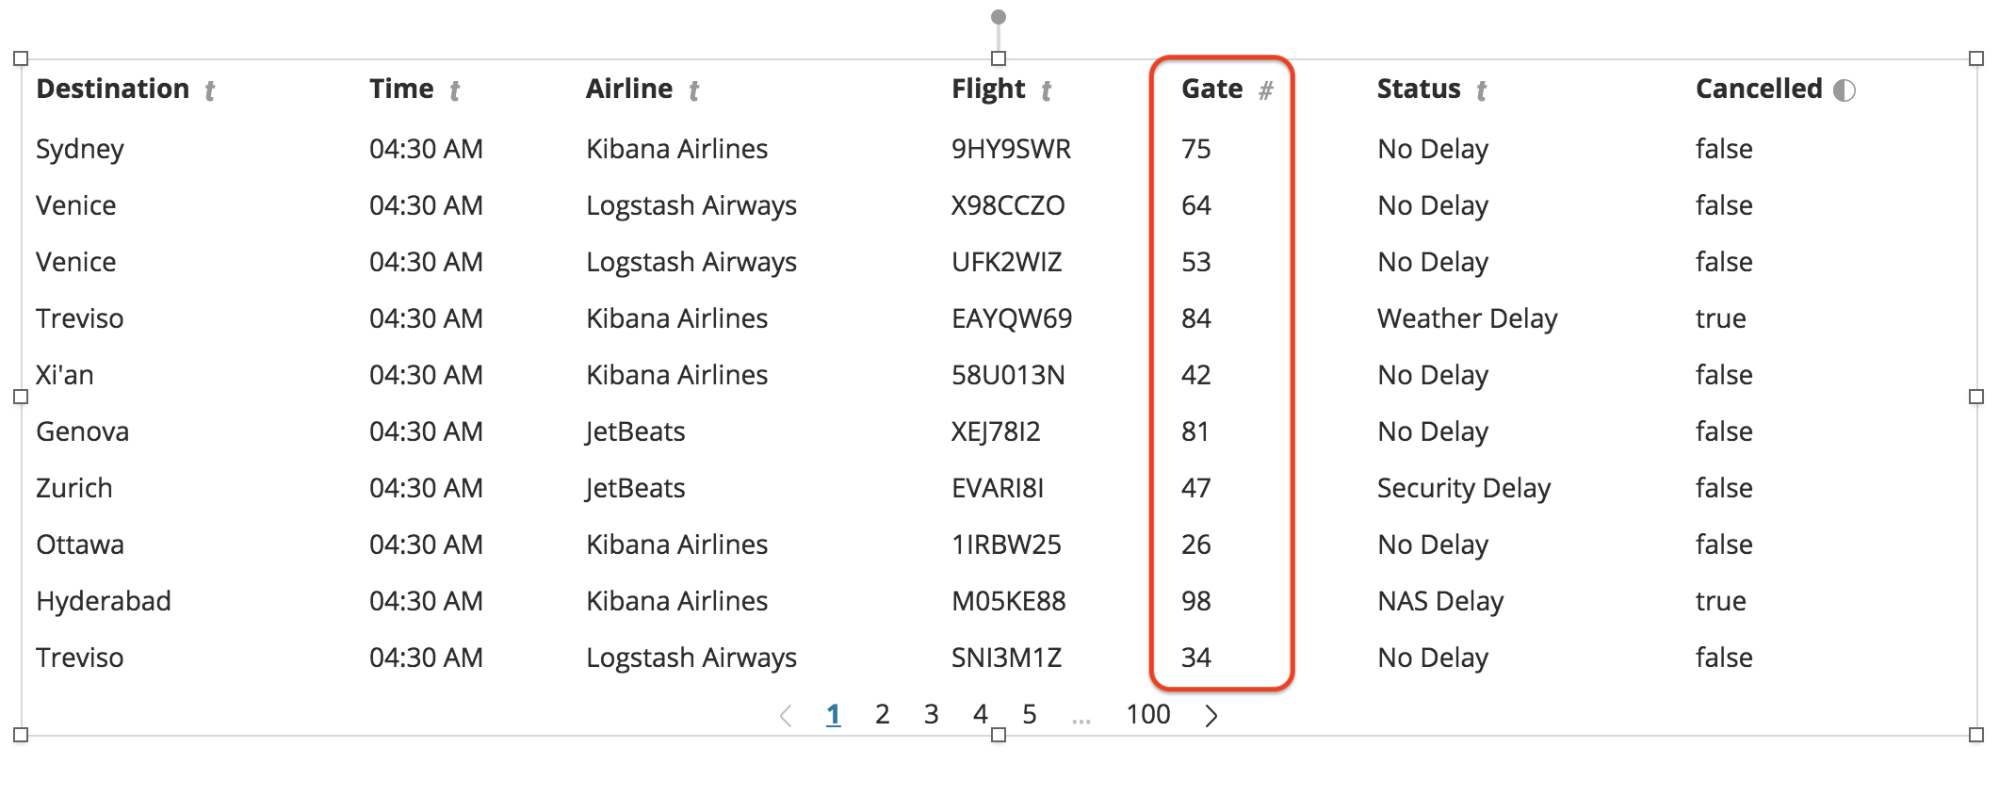
Task: Click the top-right corner resize handle
Action: [1976, 59]
